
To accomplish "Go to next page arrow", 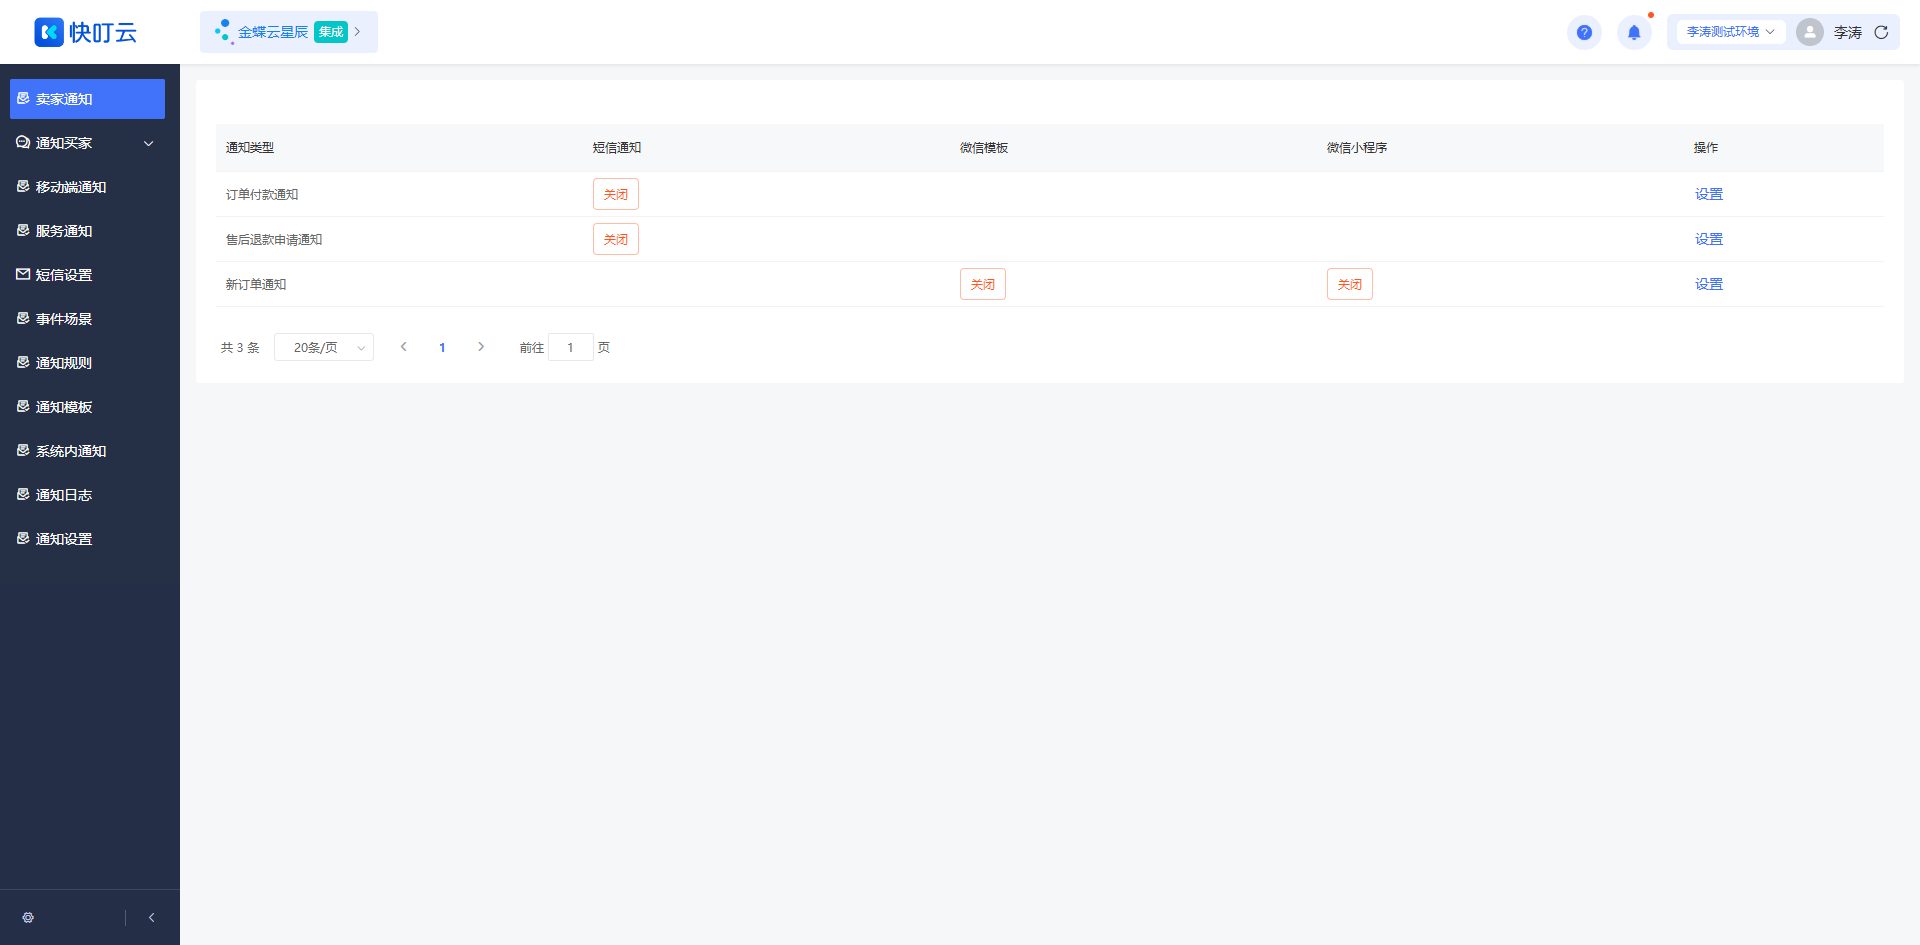I will [481, 347].
